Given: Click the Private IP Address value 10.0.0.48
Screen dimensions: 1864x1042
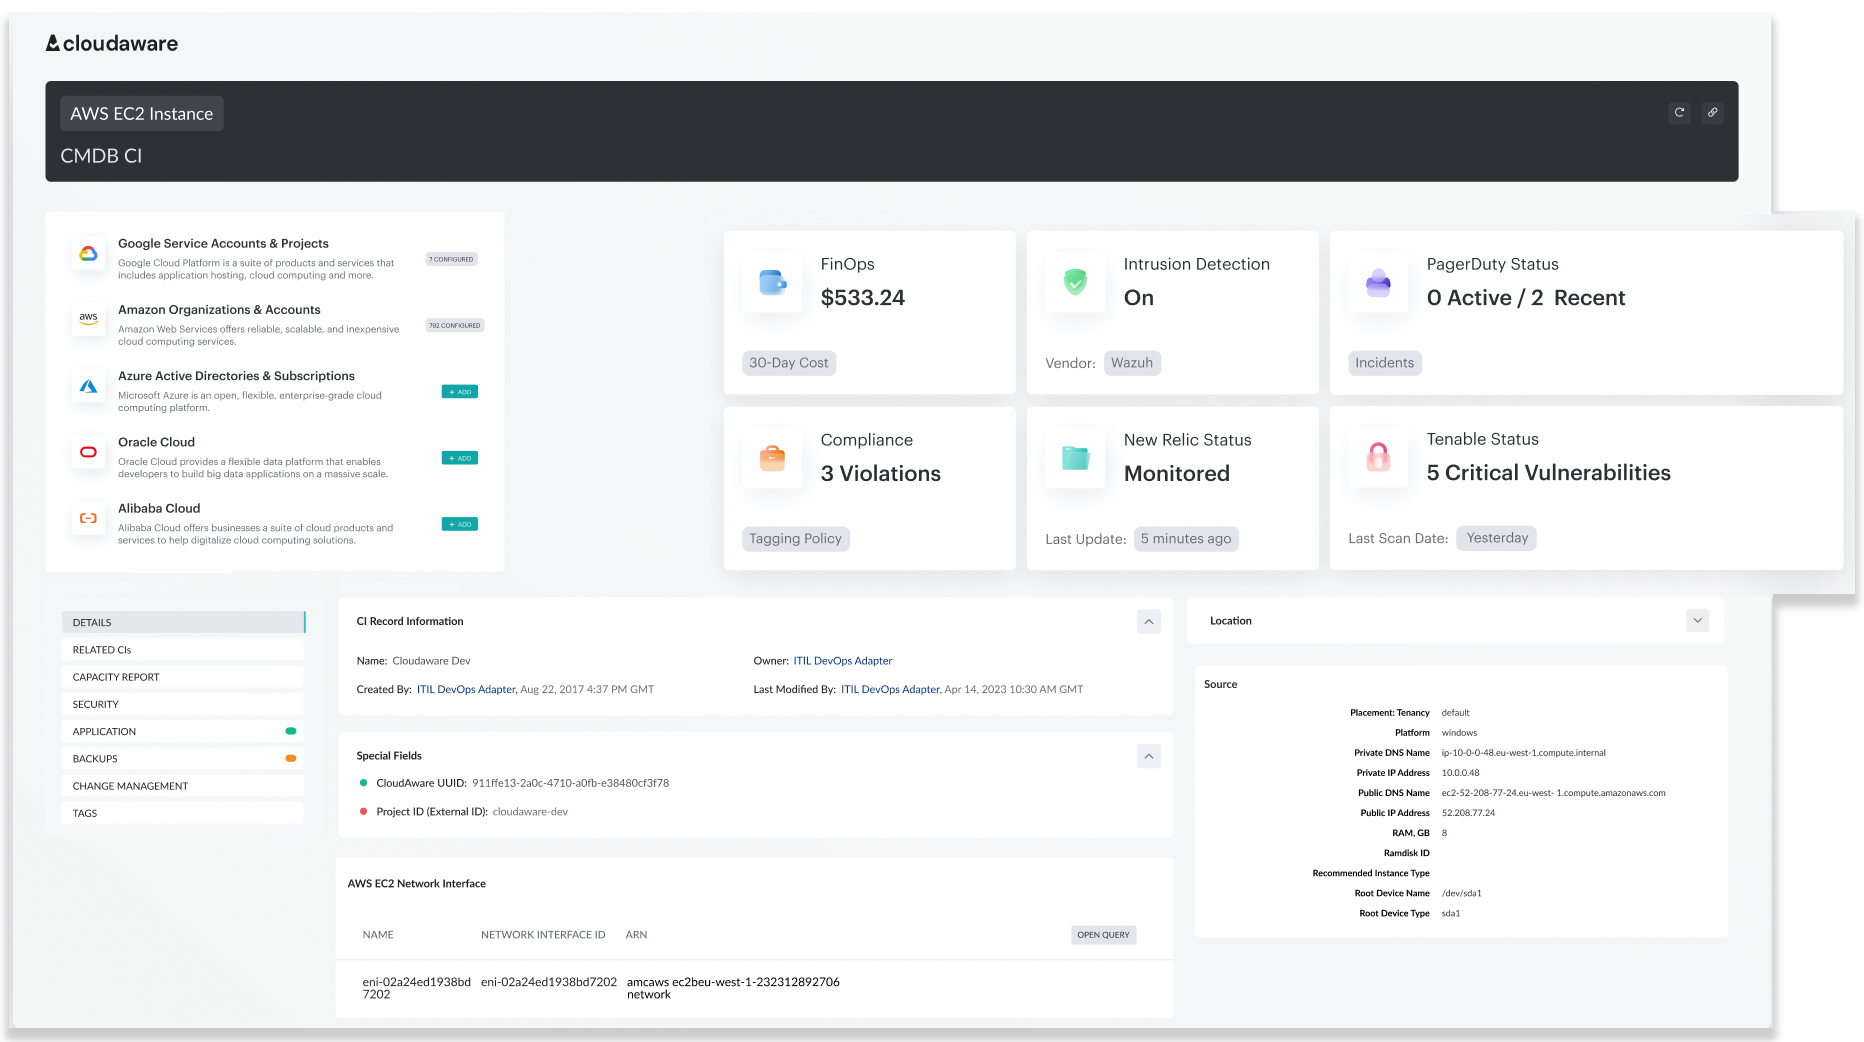Looking at the screenshot, I should tap(1460, 773).
